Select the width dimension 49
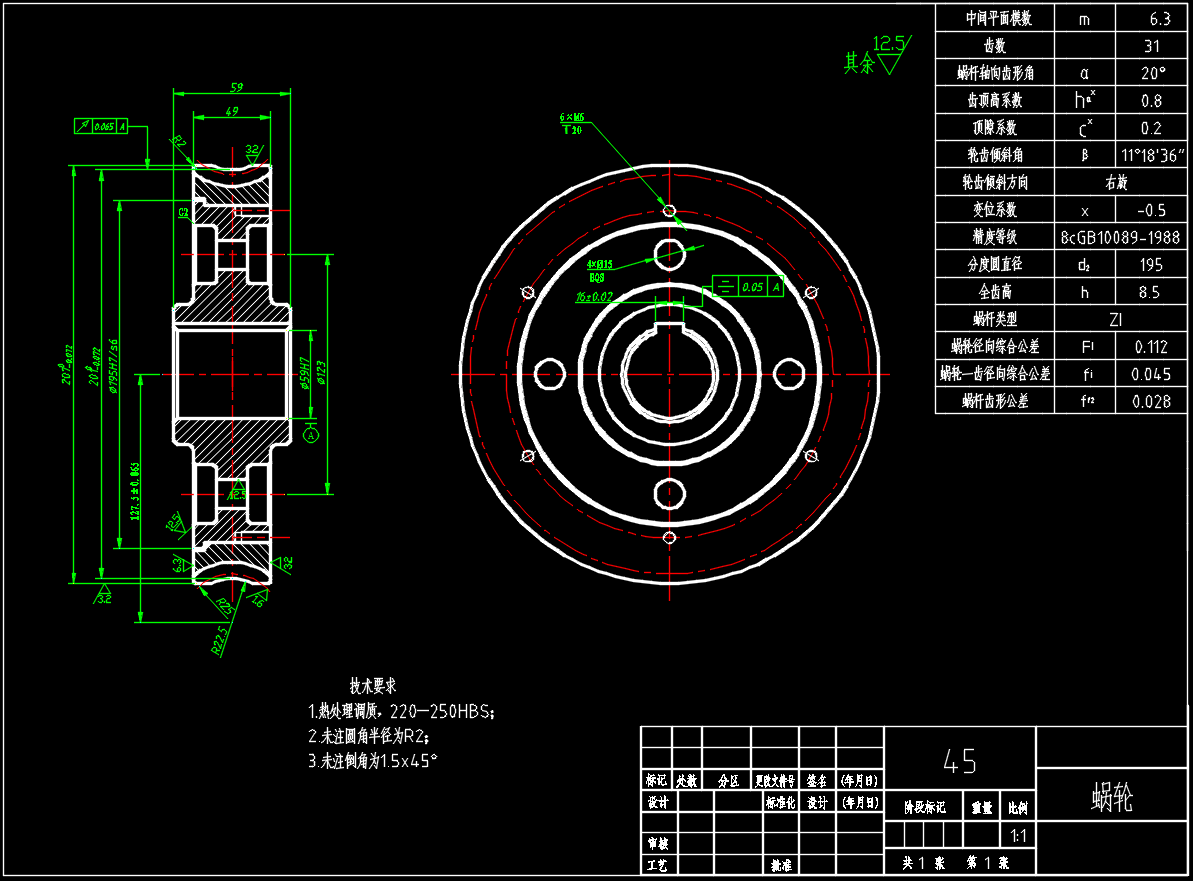The height and width of the screenshot is (881, 1193). pyautogui.click(x=232, y=110)
